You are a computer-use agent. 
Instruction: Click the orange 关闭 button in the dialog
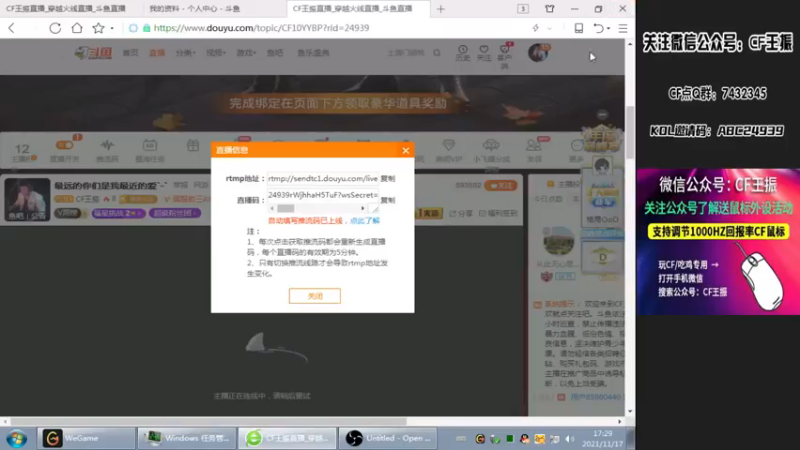315,296
